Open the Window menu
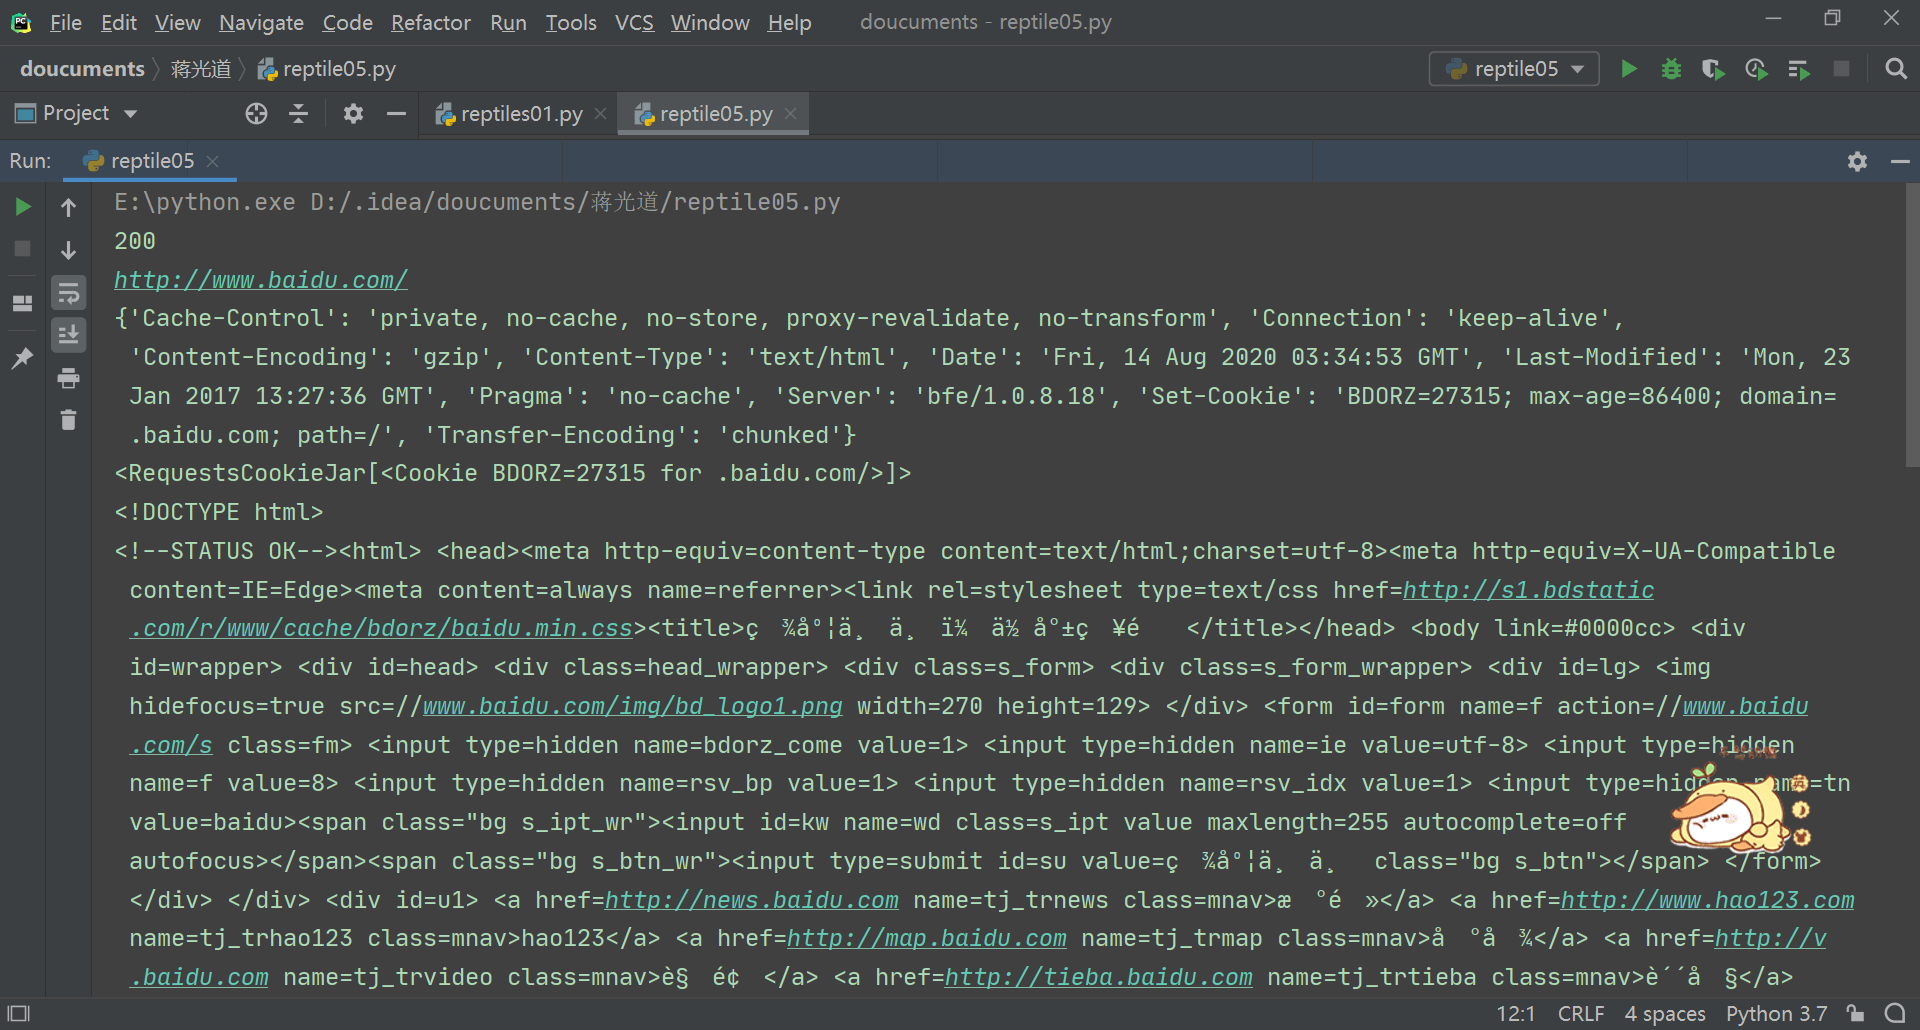1920x1030 pixels. click(710, 22)
